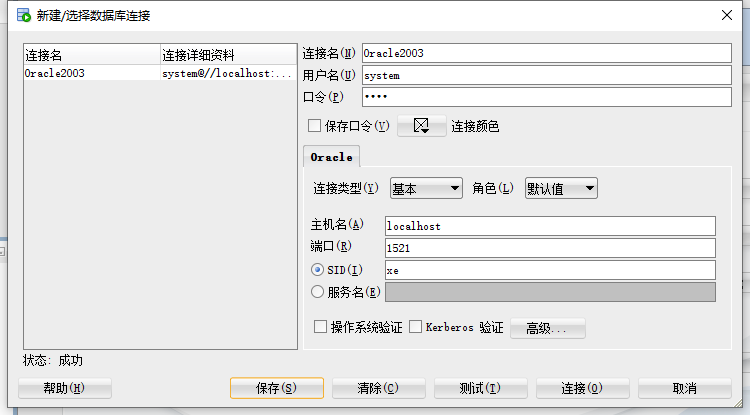The image size is (750, 415).
Task: Check the 操作系统验证 option
Action: tap(320, 327)
